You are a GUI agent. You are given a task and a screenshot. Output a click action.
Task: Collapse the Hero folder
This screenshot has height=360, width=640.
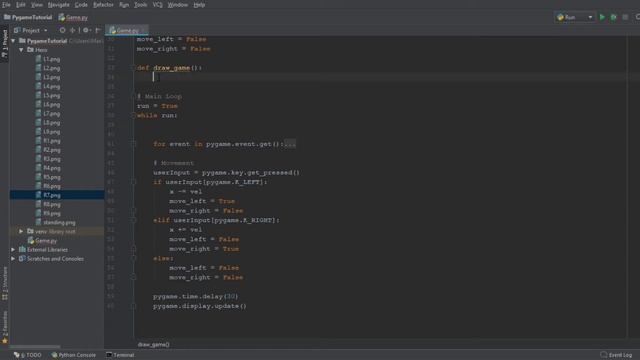21,50
